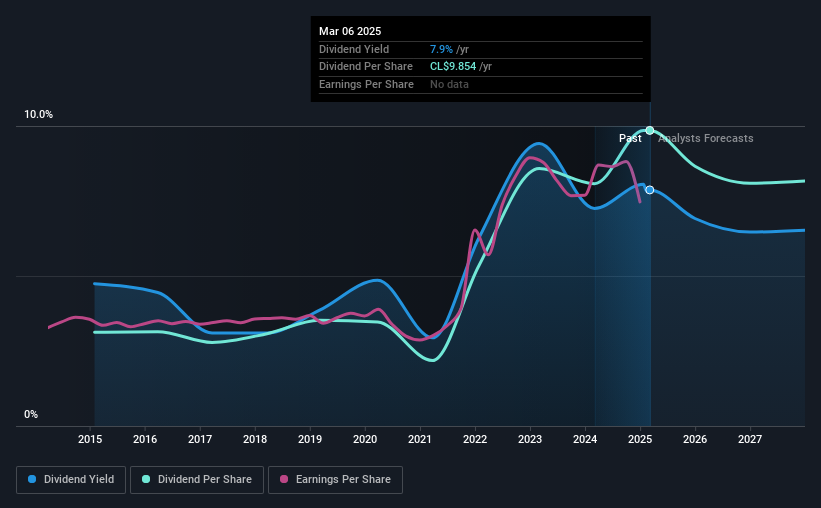821x508 pixels.
Task: Click the 2020 x-axis label
Action: 365,439
